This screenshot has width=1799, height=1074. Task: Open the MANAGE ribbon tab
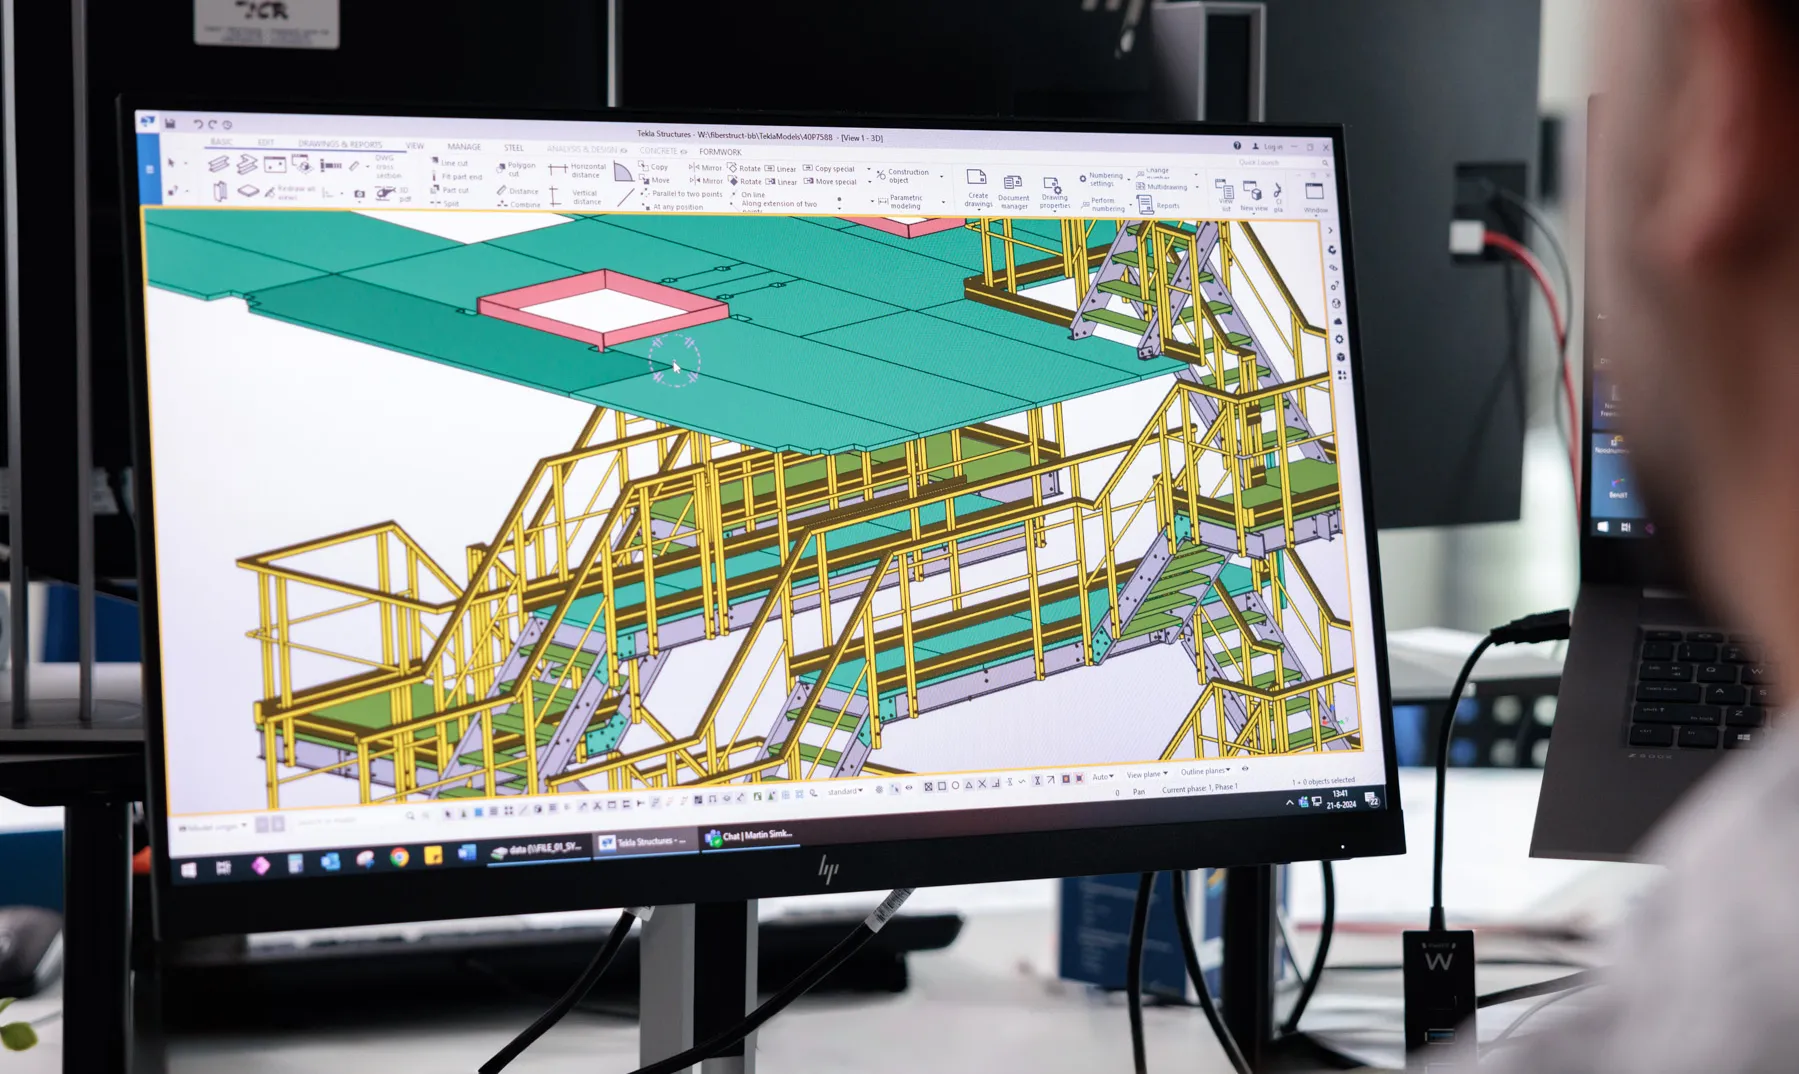pos(464,146)
